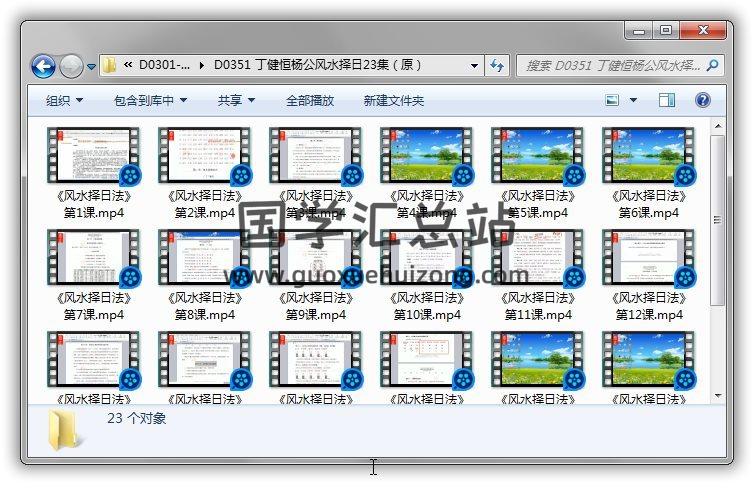Open the view options dropdown arrow
This screenshot has height=489, width=754.
[x=633, y=100]
